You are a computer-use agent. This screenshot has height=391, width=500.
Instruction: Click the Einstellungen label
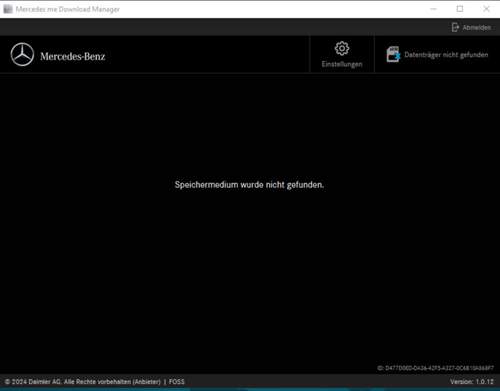[x=342, y=64]
